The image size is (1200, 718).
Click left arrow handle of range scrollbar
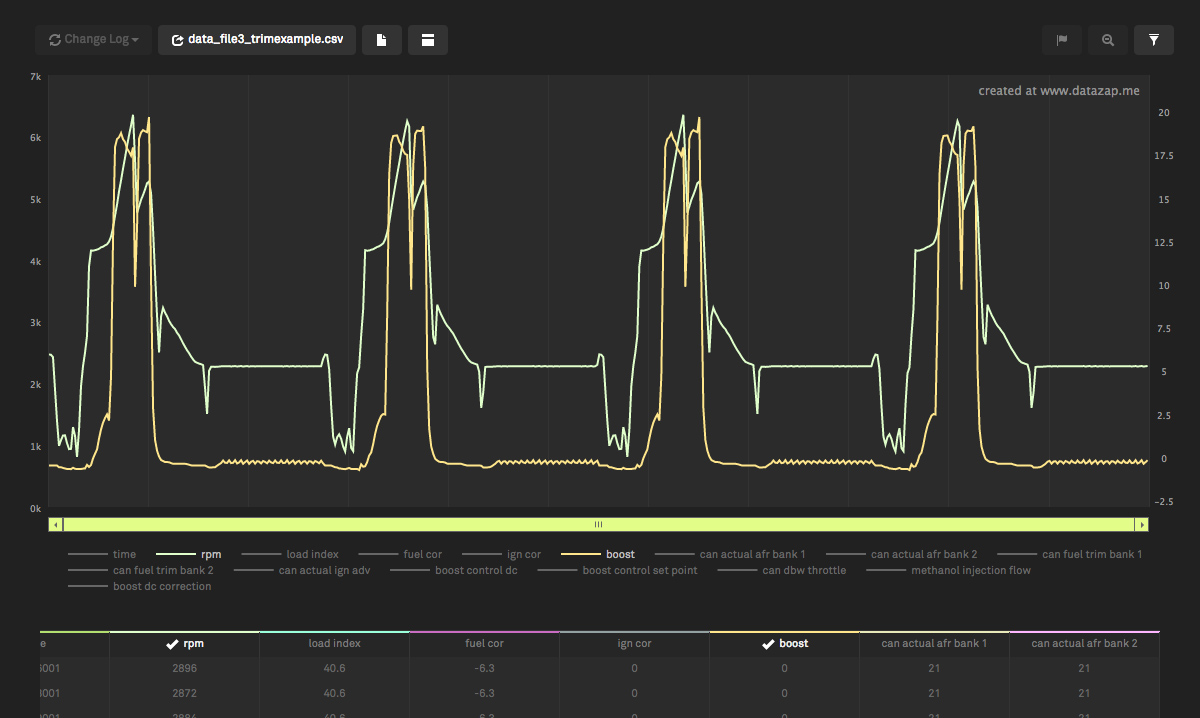tap(56, 524)
